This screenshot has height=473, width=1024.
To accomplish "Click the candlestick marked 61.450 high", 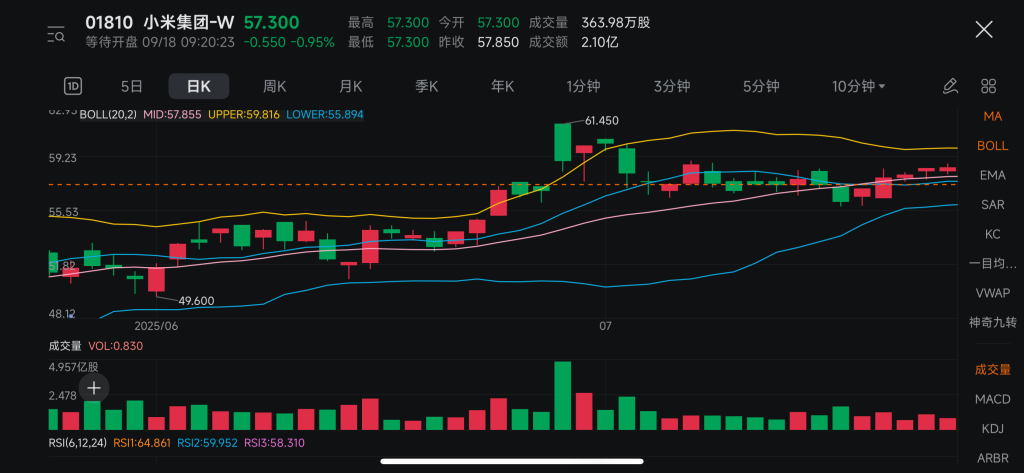I will pyautogui.click(x=562, y=142).
